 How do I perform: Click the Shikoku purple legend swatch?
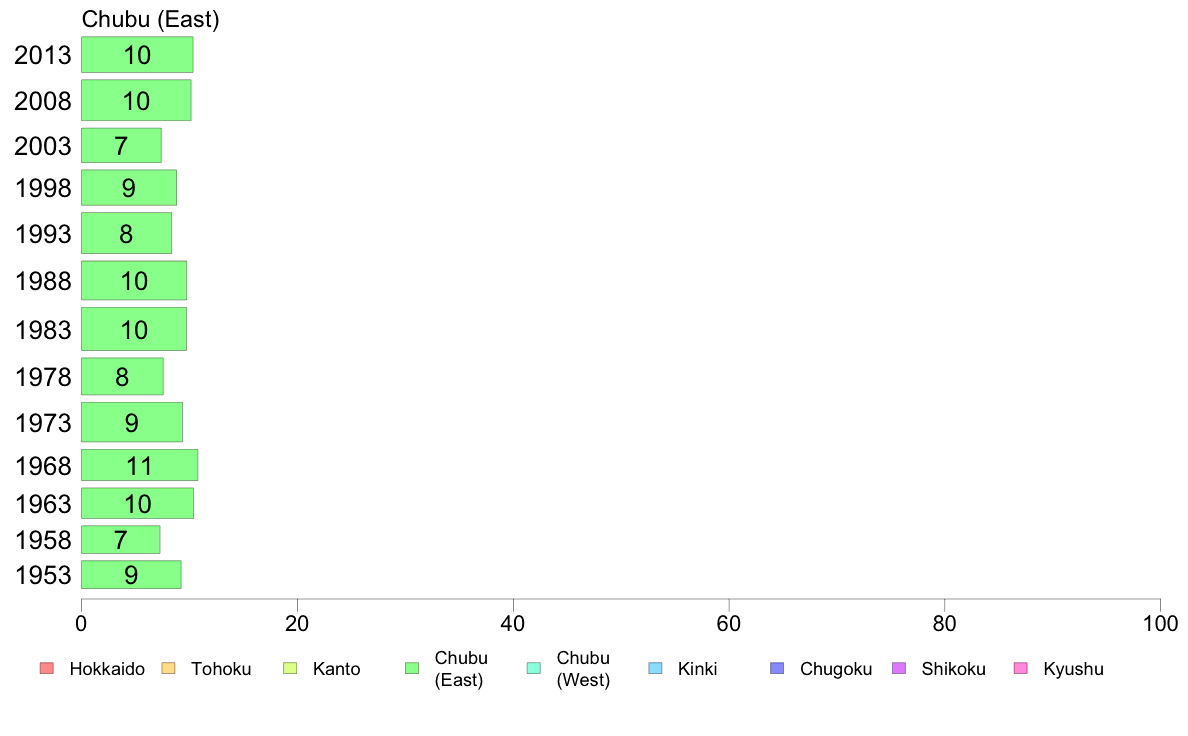point(899,669)
